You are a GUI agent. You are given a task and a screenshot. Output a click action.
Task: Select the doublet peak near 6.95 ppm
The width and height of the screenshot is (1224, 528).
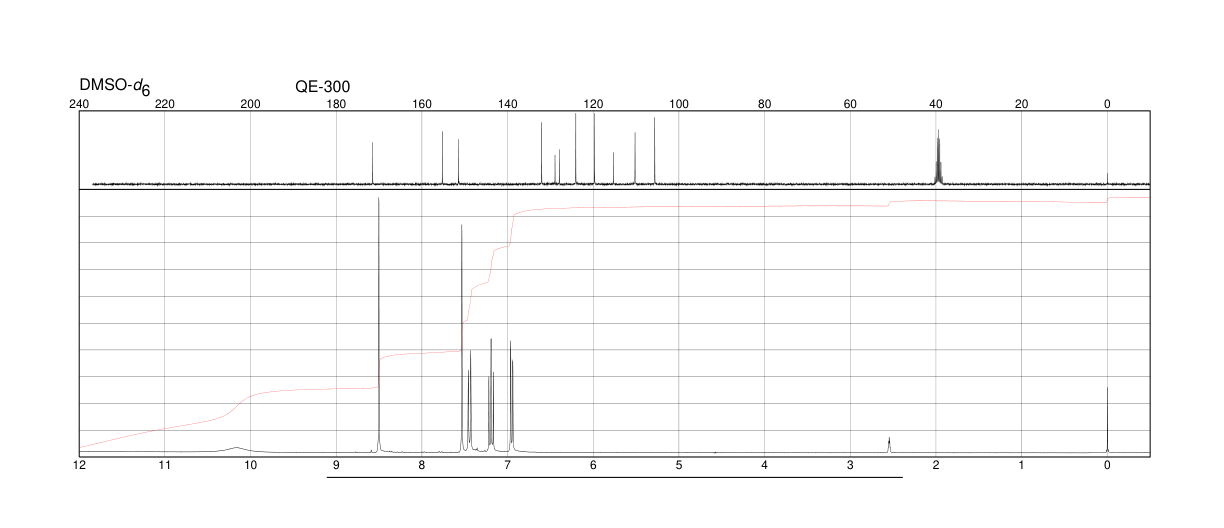tap(511, 397)
